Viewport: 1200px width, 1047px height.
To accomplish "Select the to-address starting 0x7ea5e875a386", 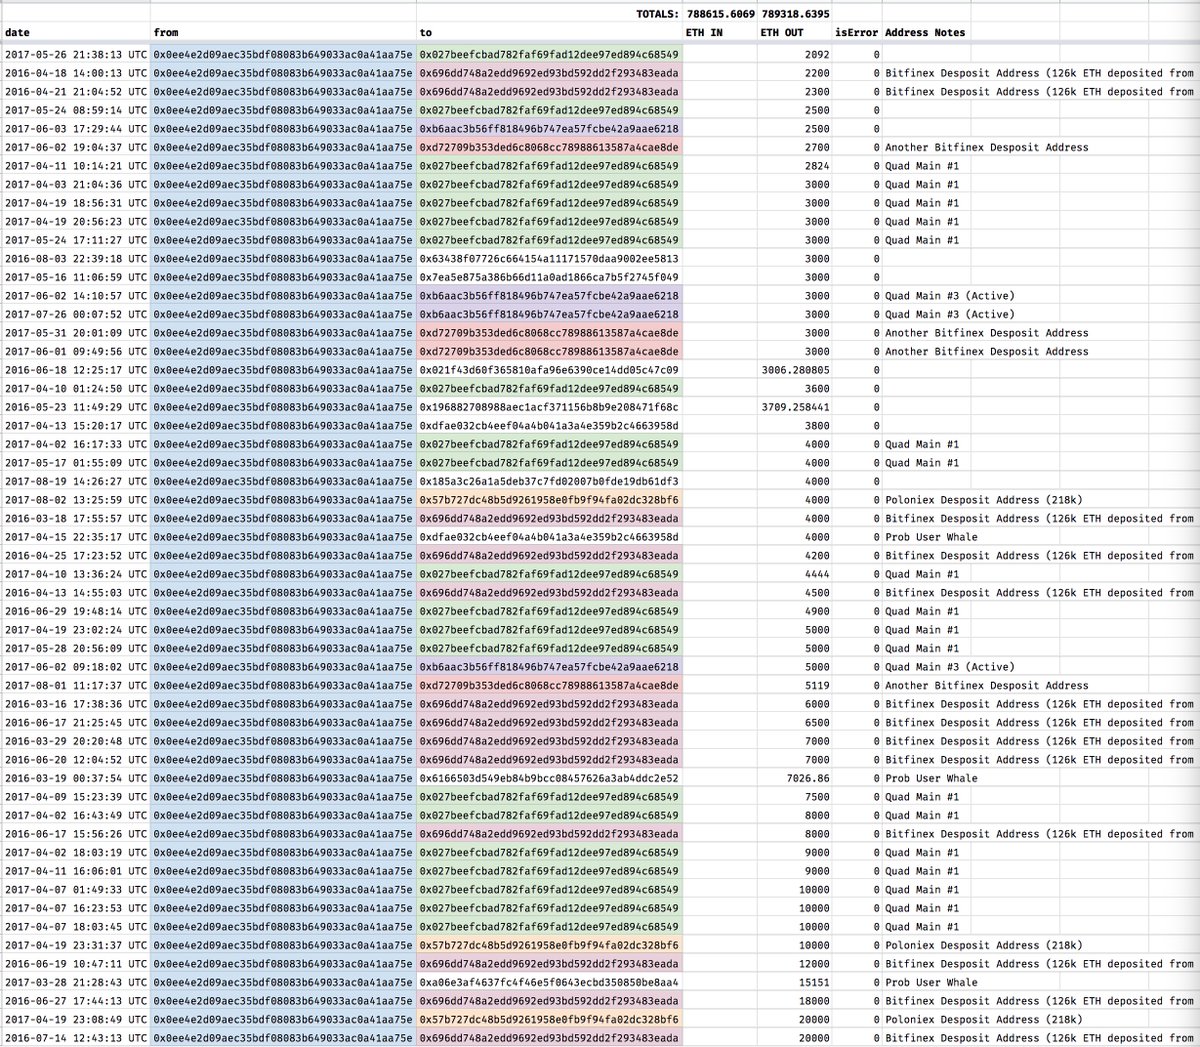I will point(549,277).
